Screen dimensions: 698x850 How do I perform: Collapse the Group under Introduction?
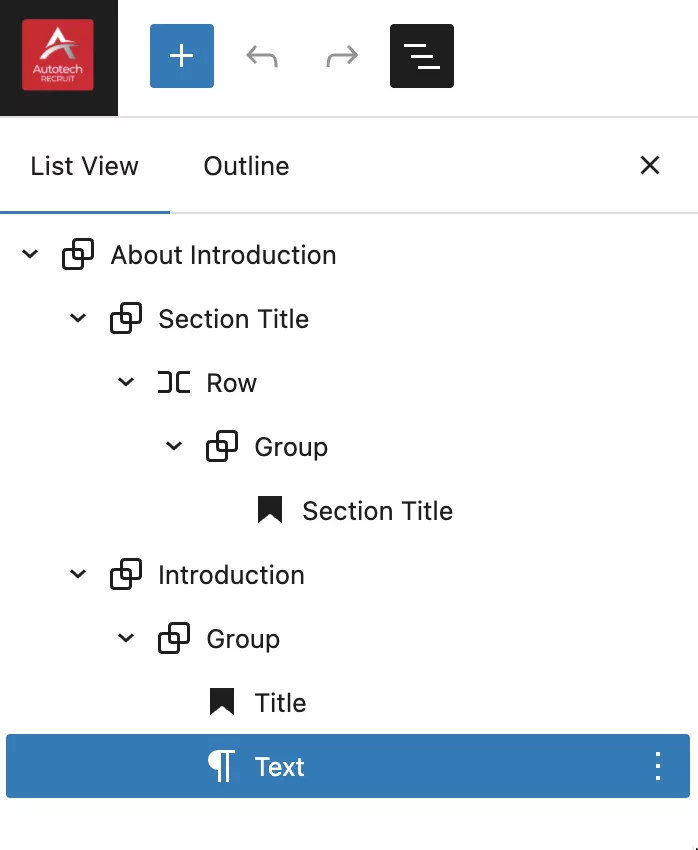[126, 639]
